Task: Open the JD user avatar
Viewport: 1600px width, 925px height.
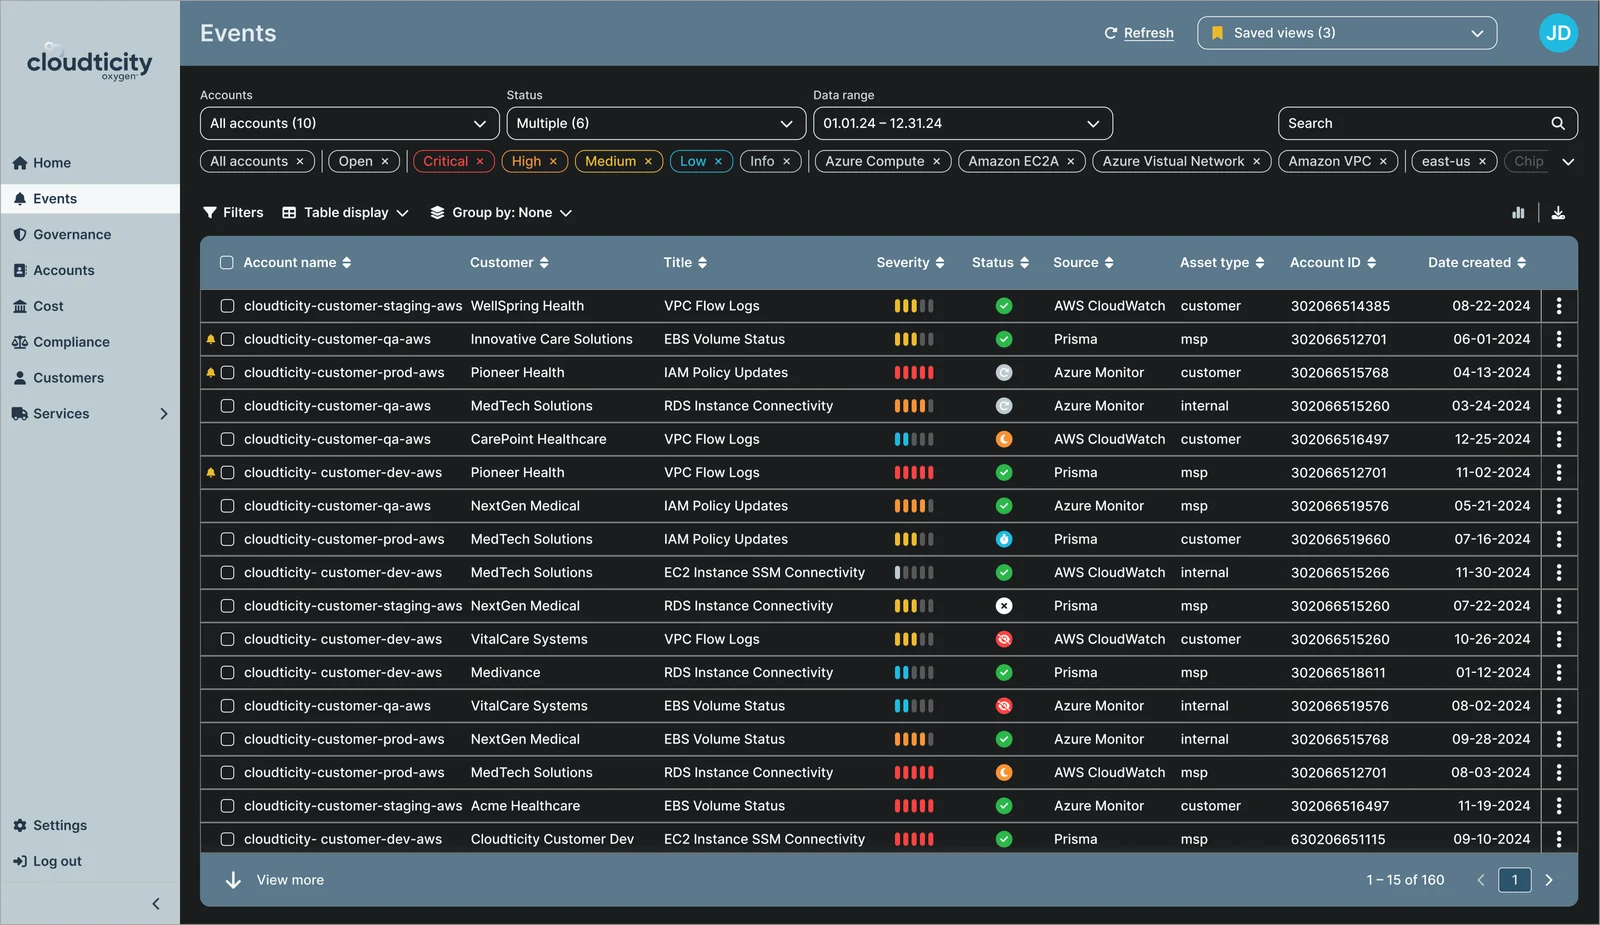Action: click(1558, 33)
